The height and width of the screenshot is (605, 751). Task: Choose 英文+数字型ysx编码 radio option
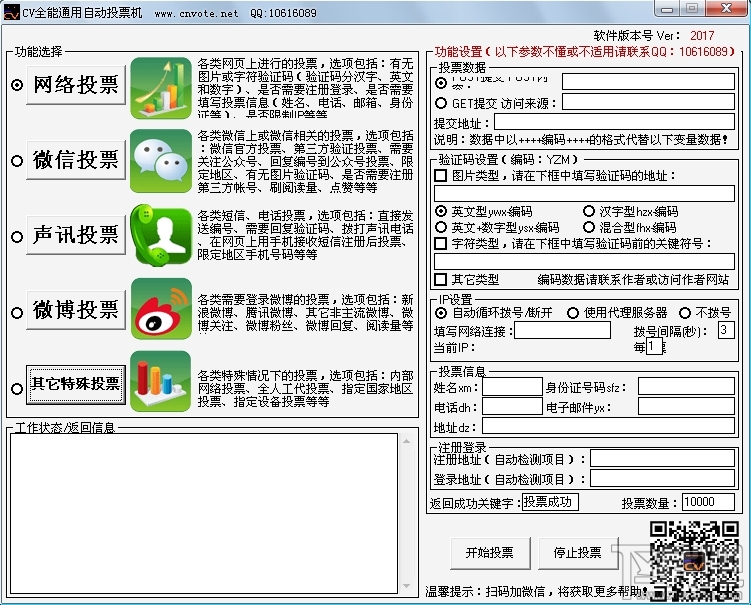pos(441,227)
